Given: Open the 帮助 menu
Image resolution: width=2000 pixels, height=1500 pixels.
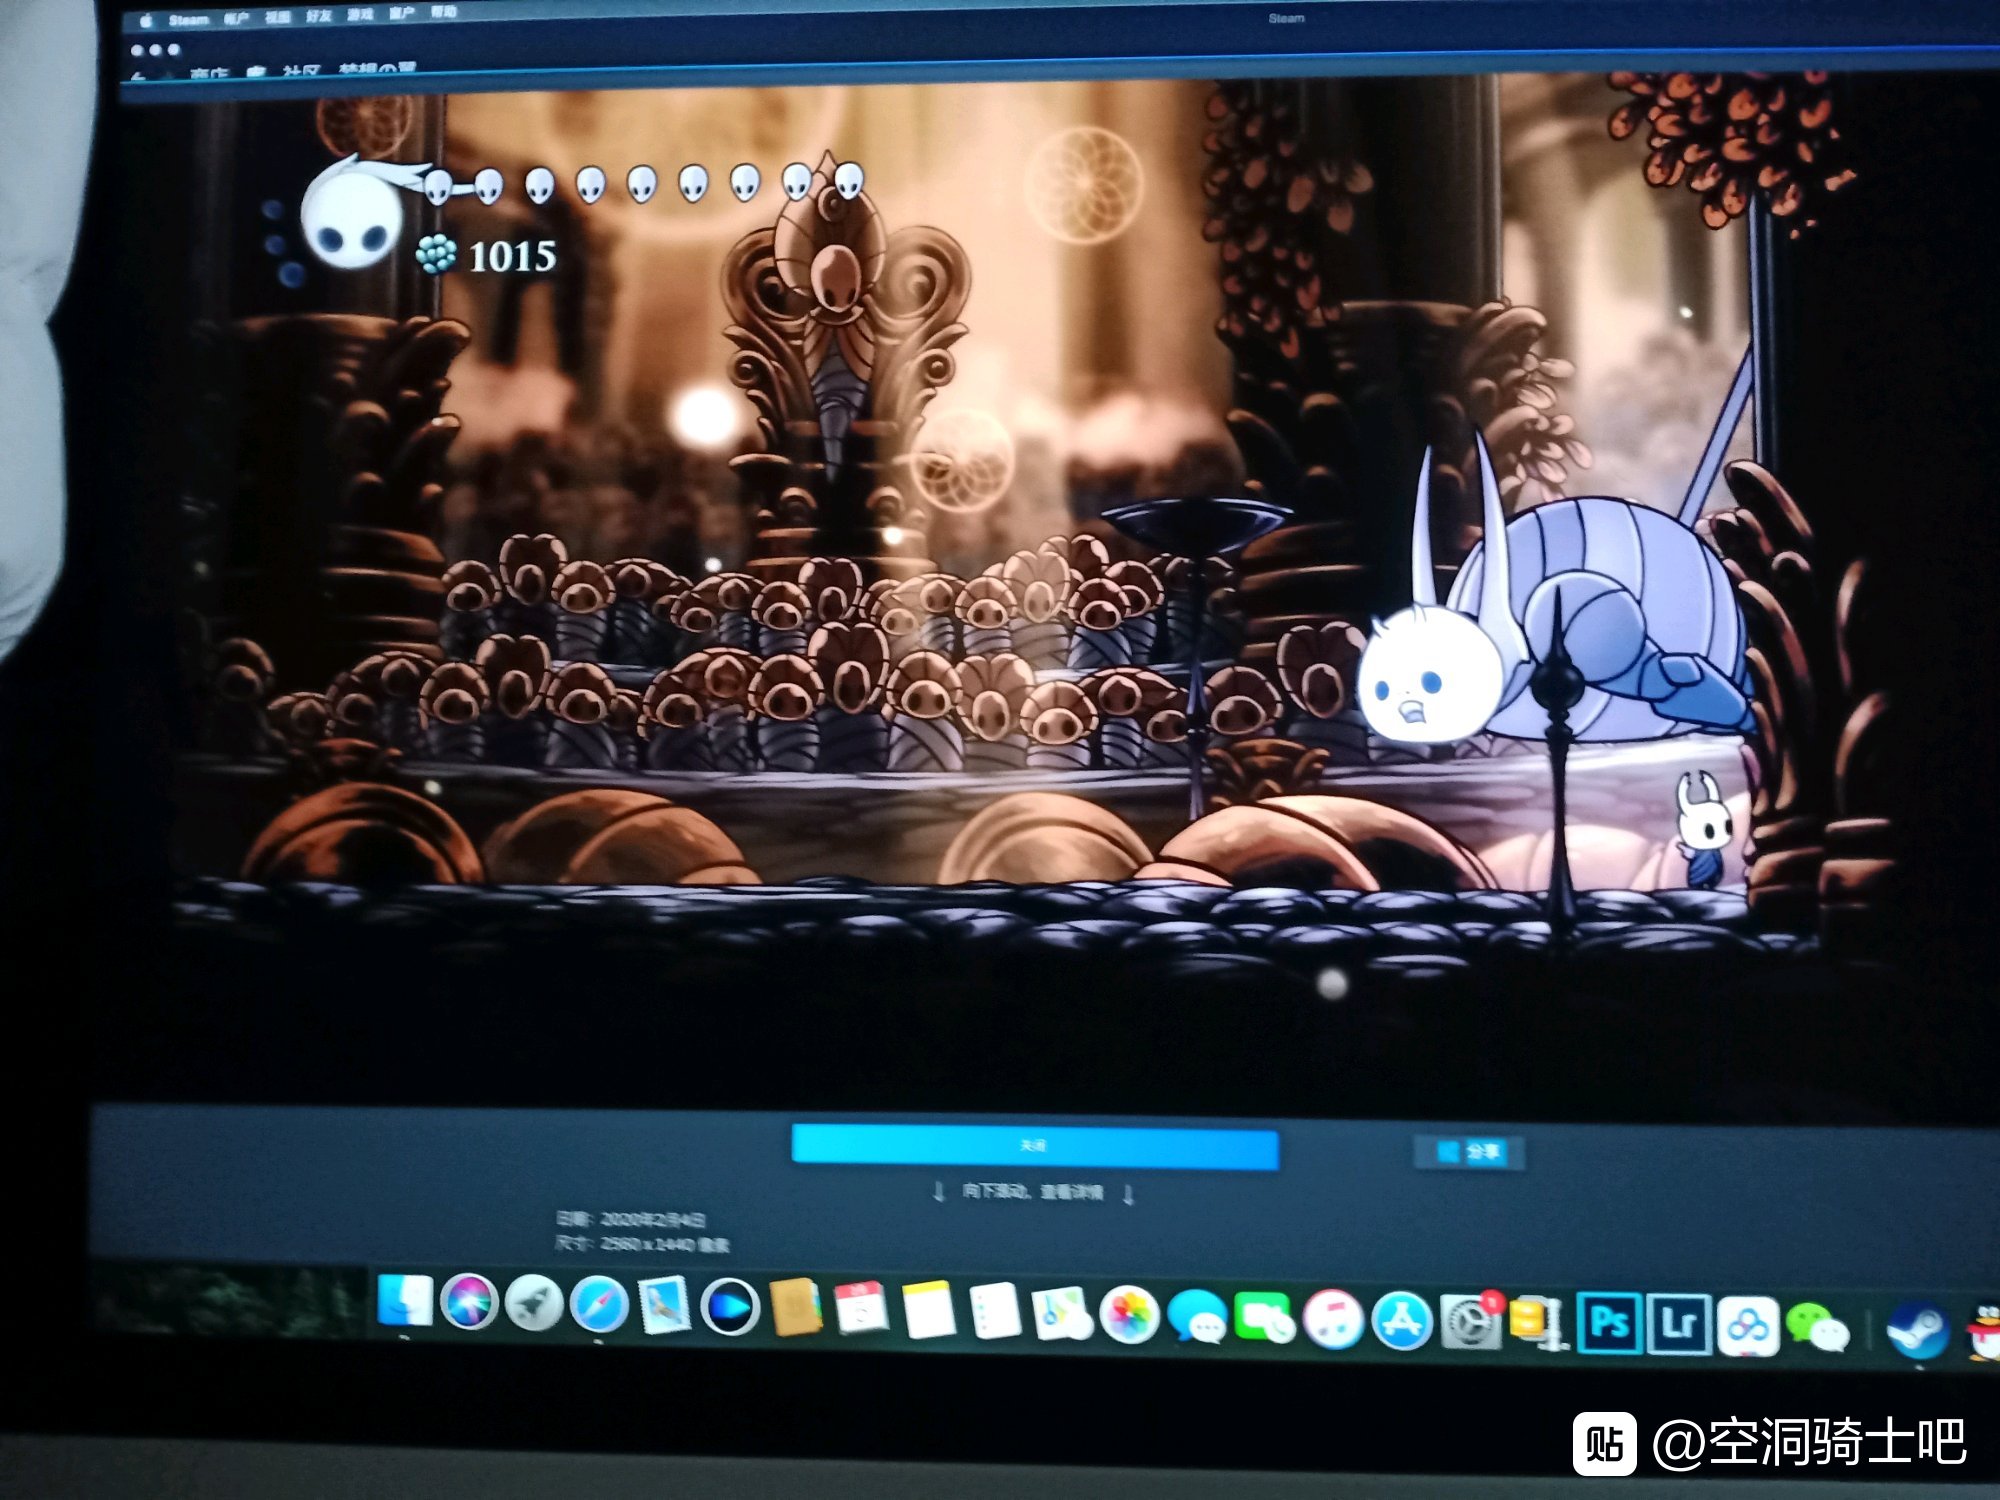Looking at the screenshot, I should pos(443,13).
